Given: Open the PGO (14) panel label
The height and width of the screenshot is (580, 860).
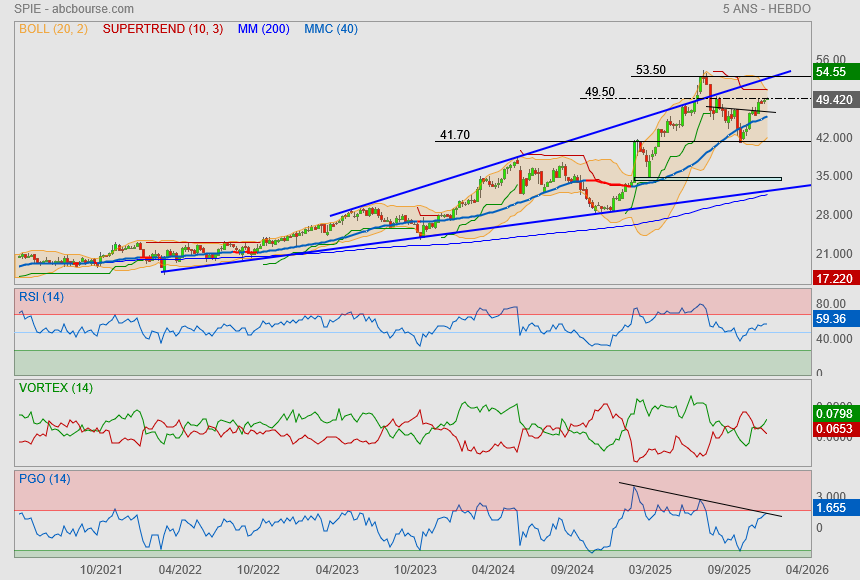Looking at the screenshot, I should coord(44,478).
